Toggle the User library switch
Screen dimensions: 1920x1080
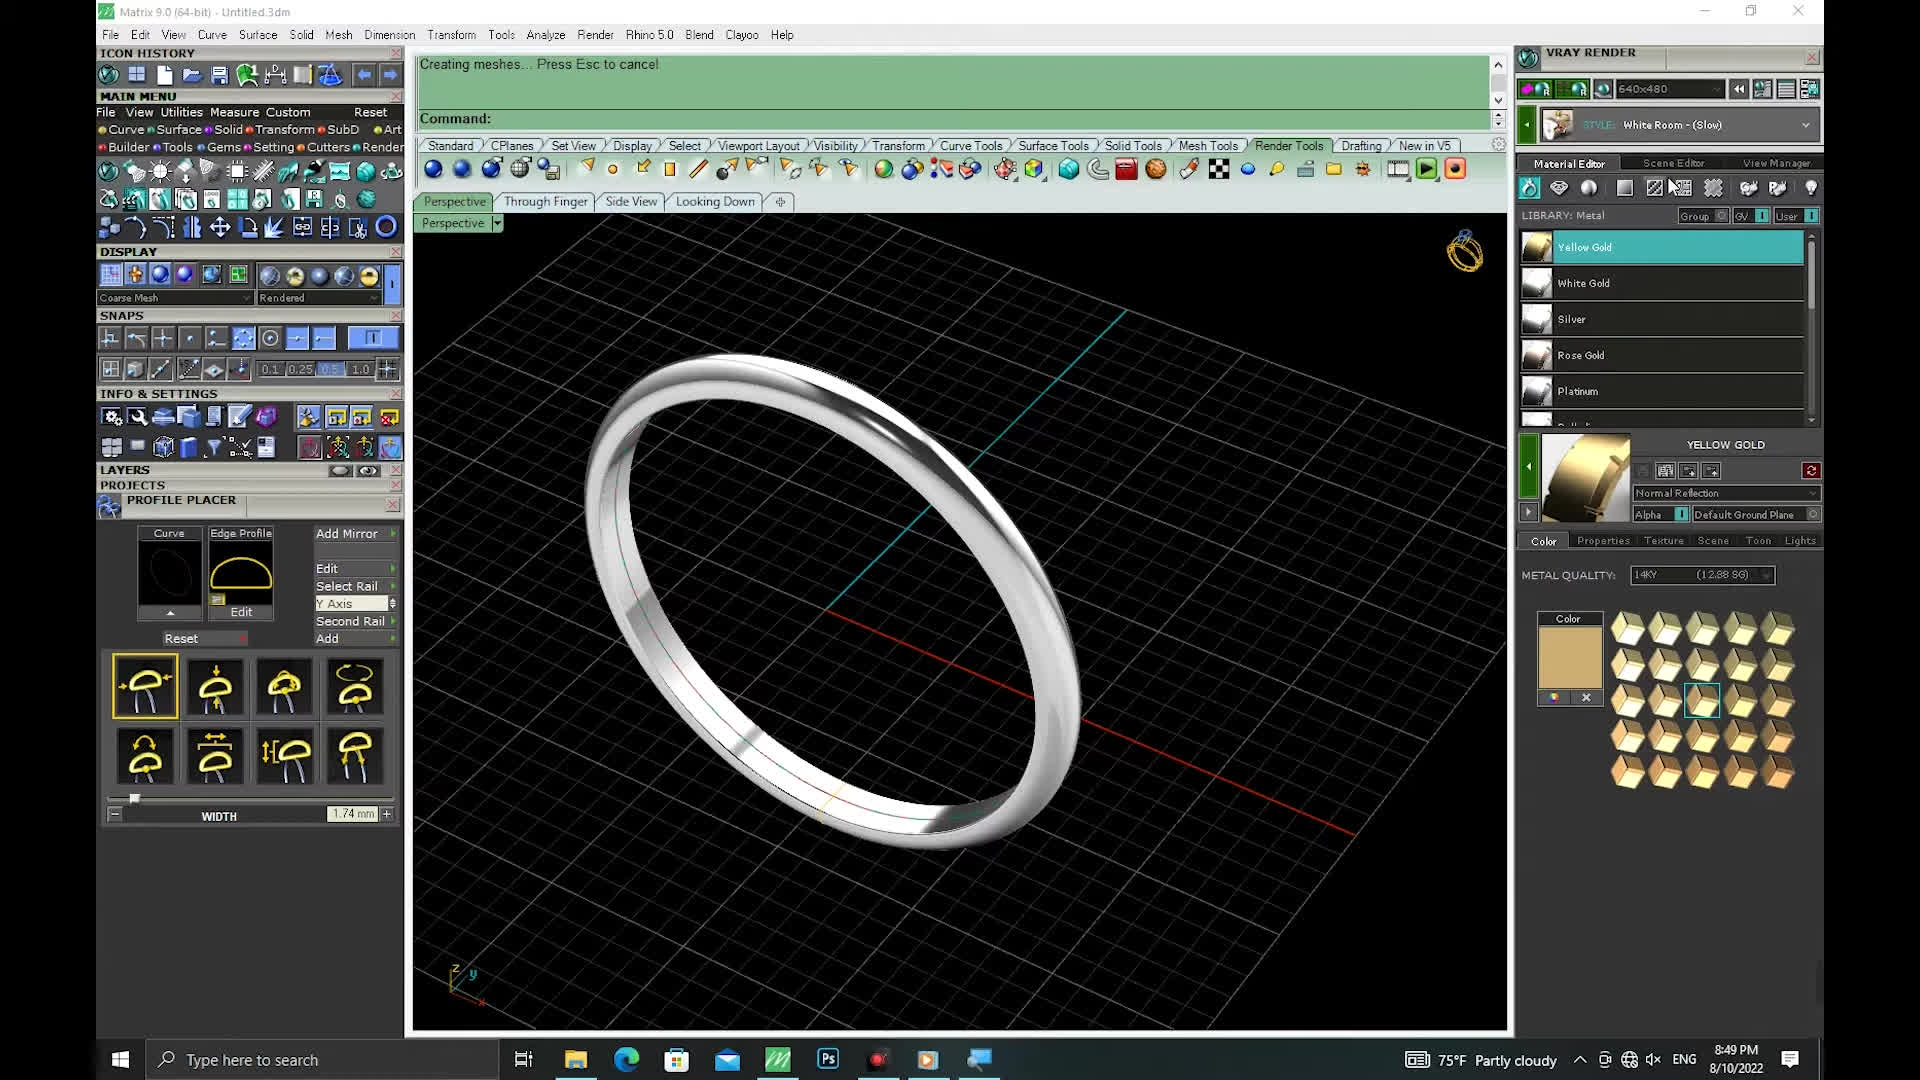(1811, 216)
